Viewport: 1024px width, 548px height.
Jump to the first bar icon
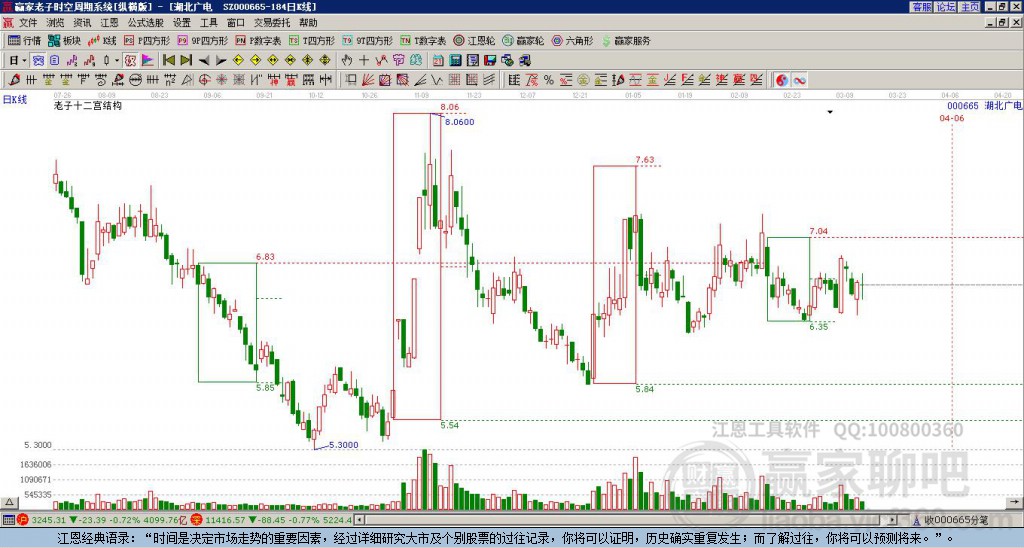(169, 61)
